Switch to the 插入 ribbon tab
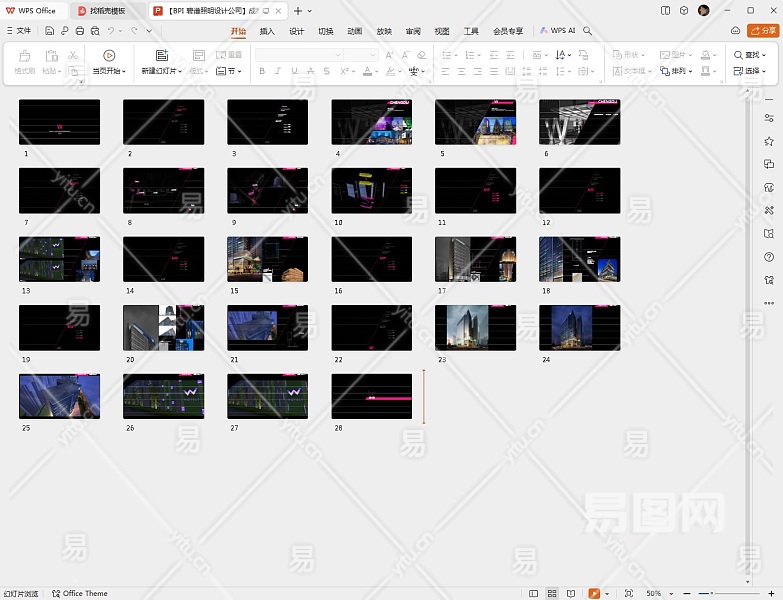The height and width of the screenshot is (600, 783). [267, 31]
